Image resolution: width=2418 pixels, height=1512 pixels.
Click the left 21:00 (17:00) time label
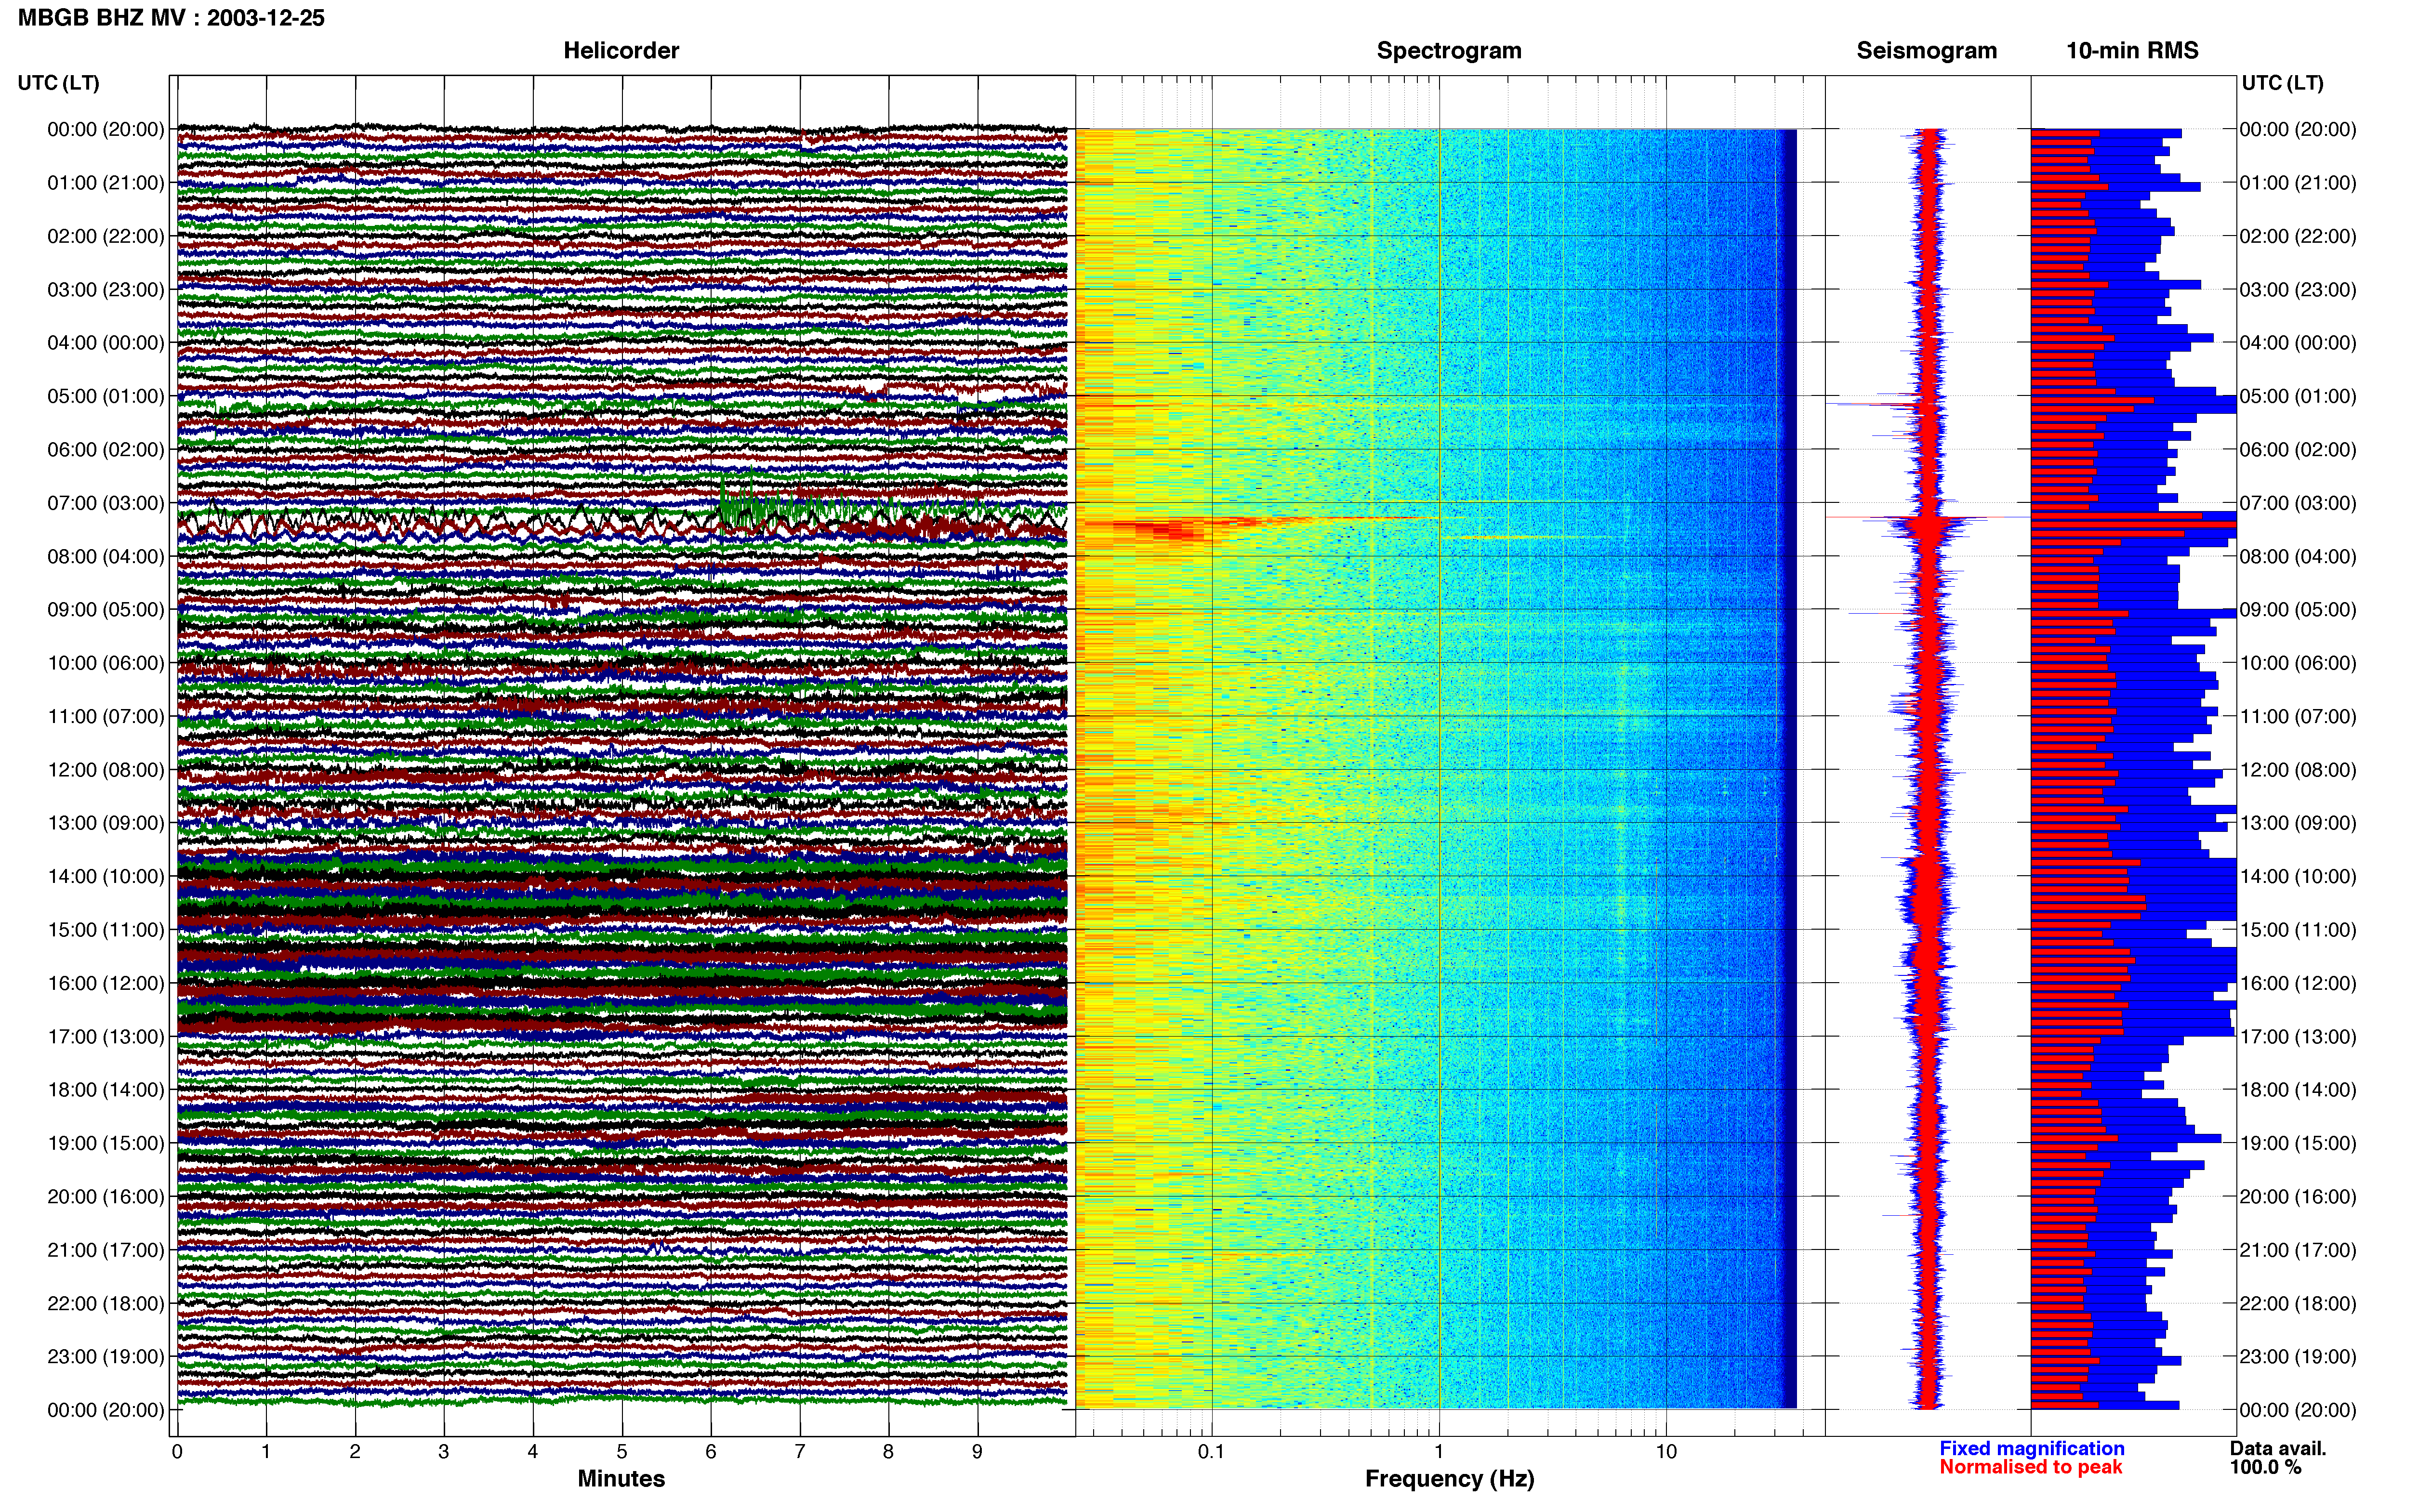(106, 1250)
